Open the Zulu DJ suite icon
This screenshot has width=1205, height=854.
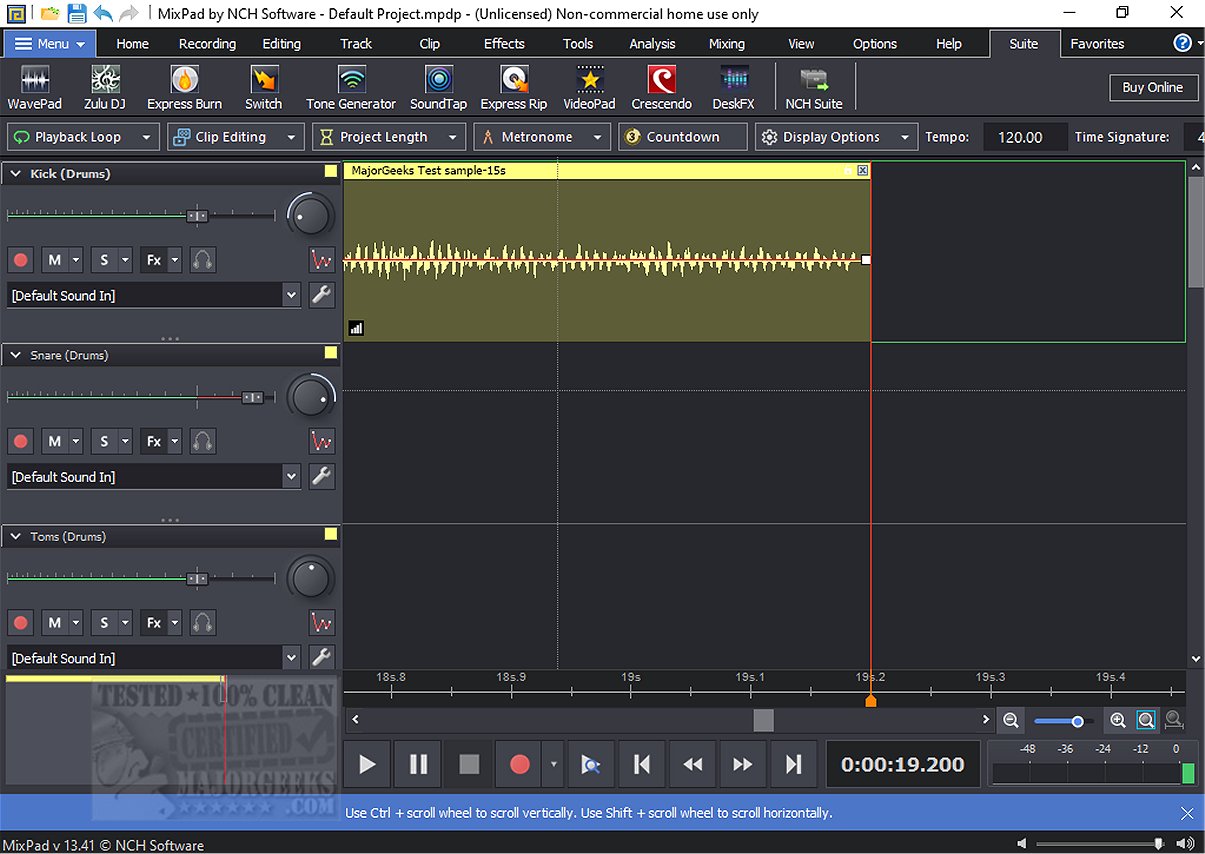click(x=105, y=87)
